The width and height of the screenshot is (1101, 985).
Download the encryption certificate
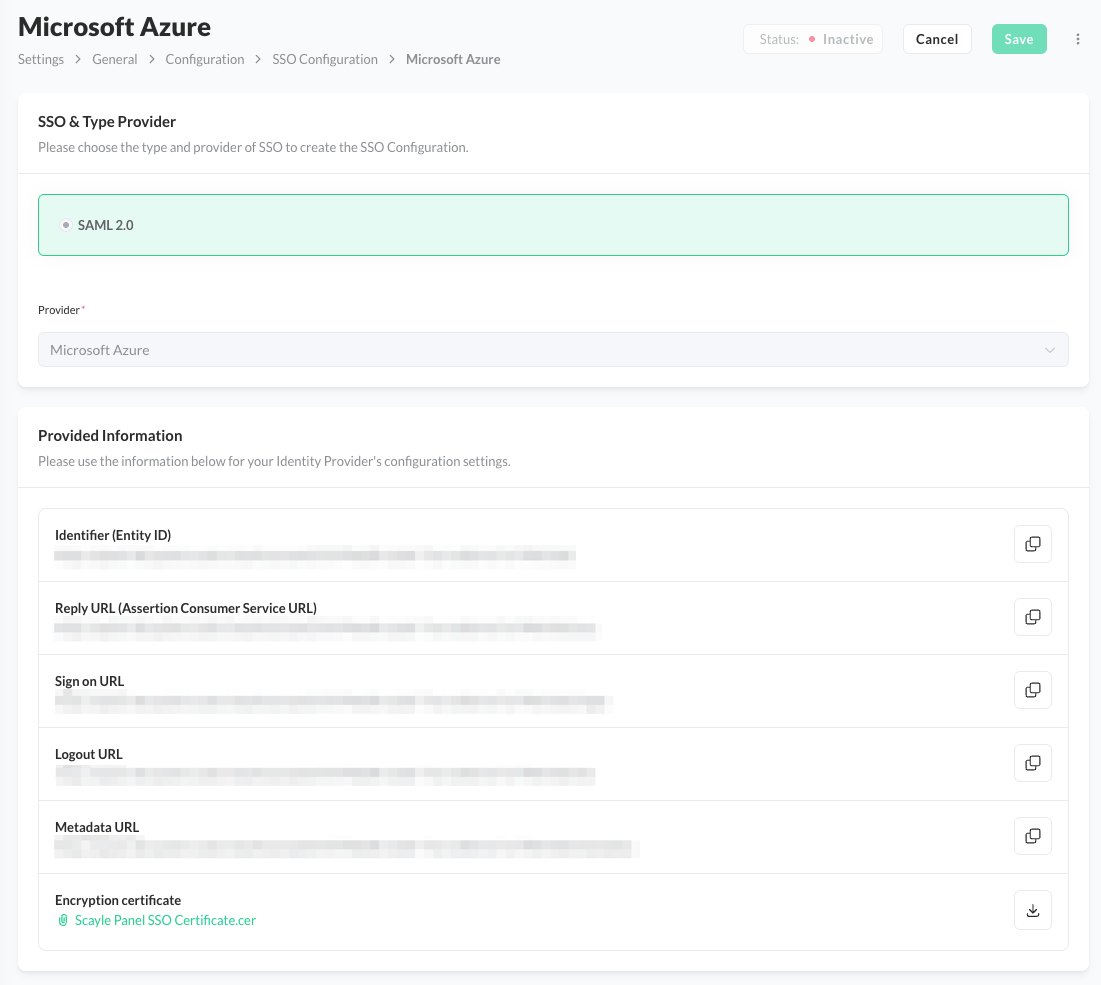1032,910
